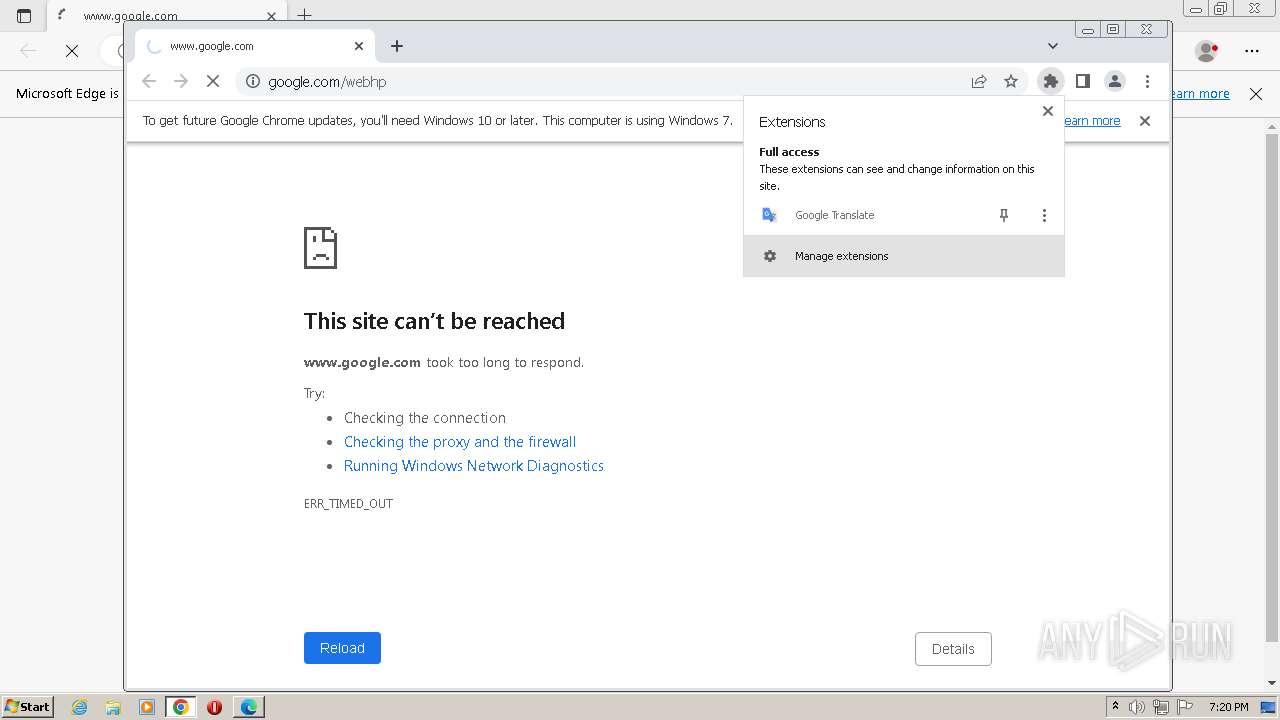The width and height of the screenshot is (1280, 720).
Task: Open Chrome Extensions puzzle icon
Action: 1050,81
